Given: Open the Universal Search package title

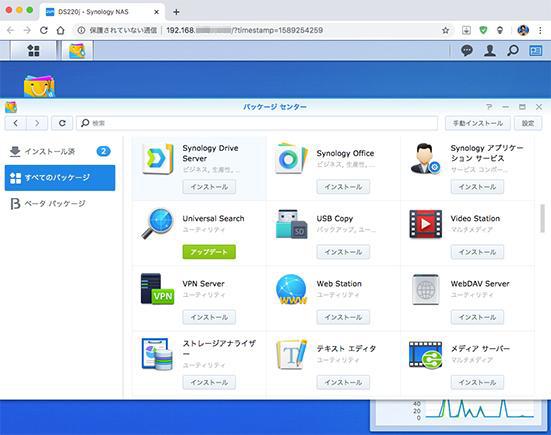Looking at the screenshot, I should pos(213,219).
